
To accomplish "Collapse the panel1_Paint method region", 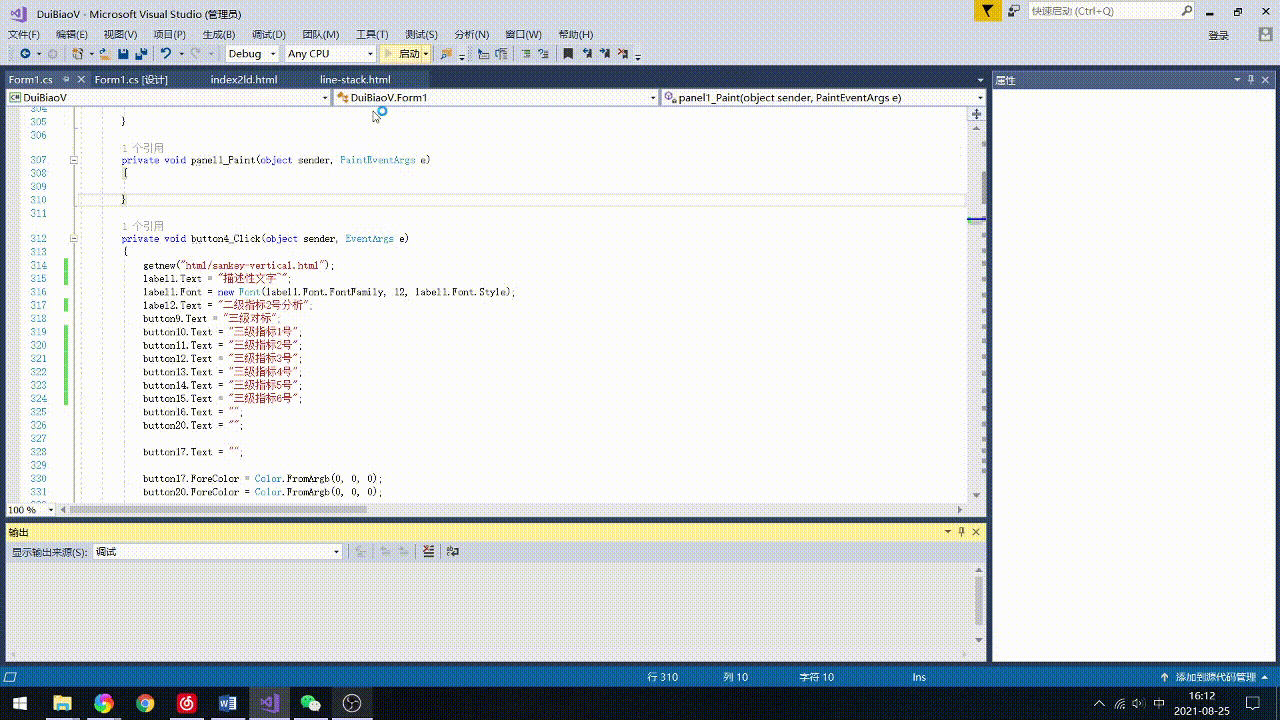I will coord(74,159).
